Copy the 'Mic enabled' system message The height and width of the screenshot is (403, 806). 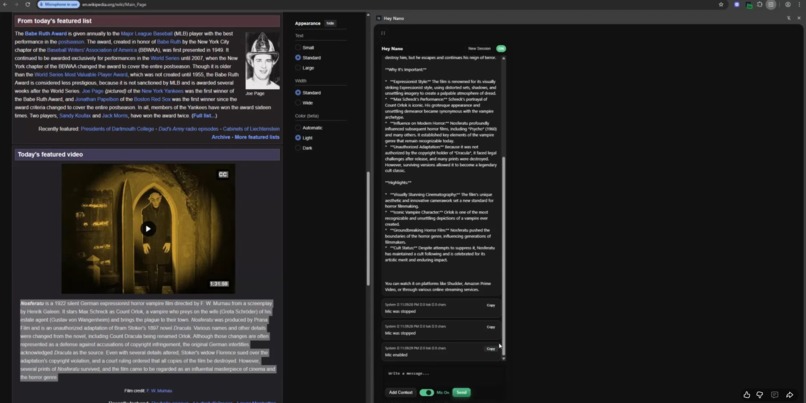(x=491, y=349)
